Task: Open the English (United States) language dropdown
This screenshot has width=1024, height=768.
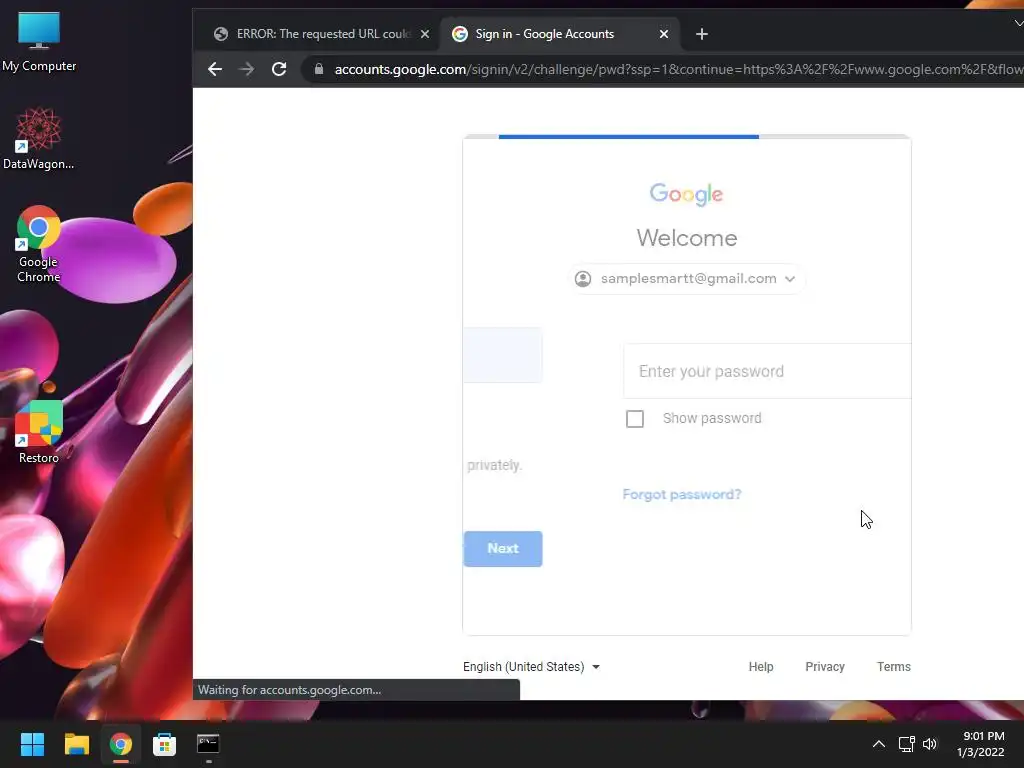Action: tap(531, 667)
